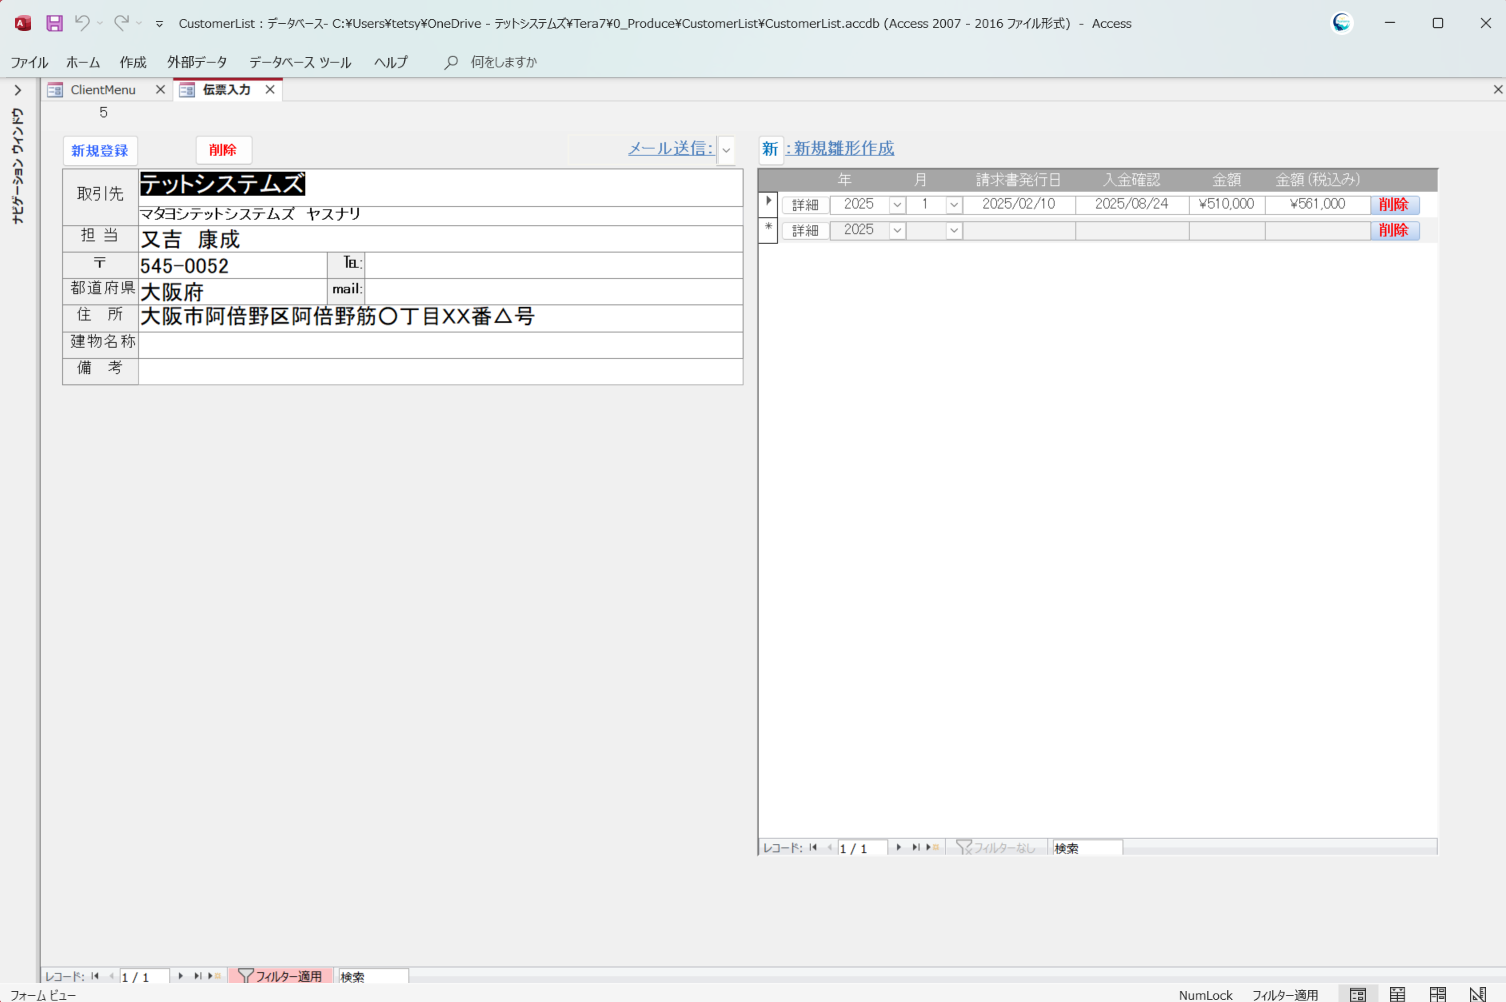Viewport: 1506px width, 1002px height.
Task: Click the Undo arrow in quick access toolbar
Action: [82, 23]
